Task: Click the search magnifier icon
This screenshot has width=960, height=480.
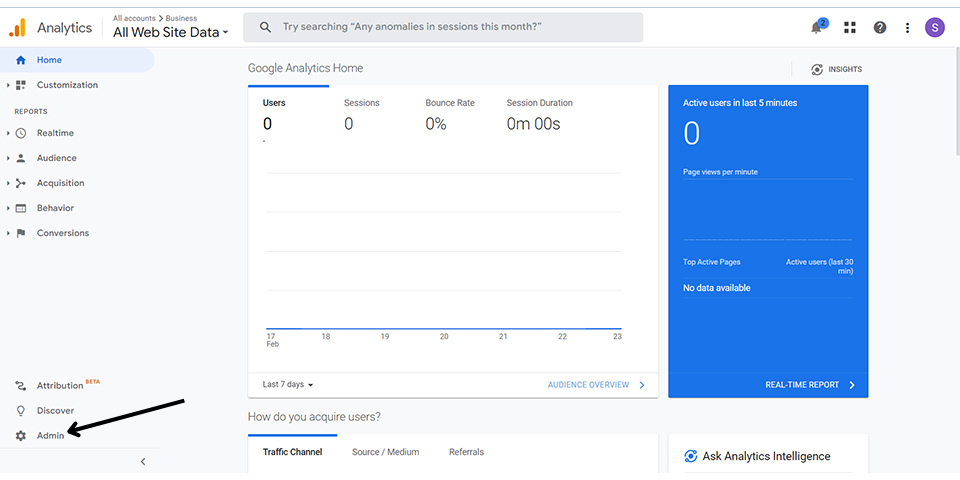Action: point(265,28)
